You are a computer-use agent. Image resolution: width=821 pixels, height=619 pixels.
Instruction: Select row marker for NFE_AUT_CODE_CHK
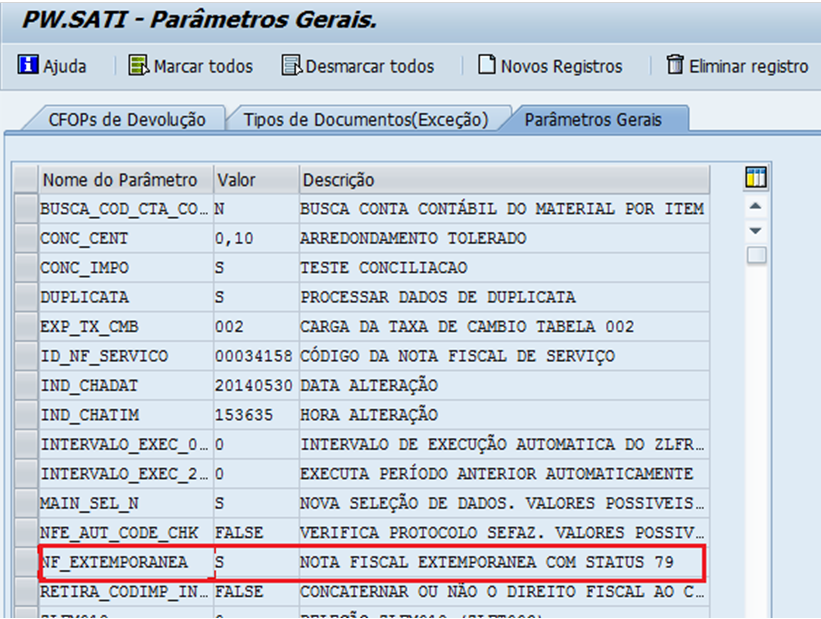point(25,533)
